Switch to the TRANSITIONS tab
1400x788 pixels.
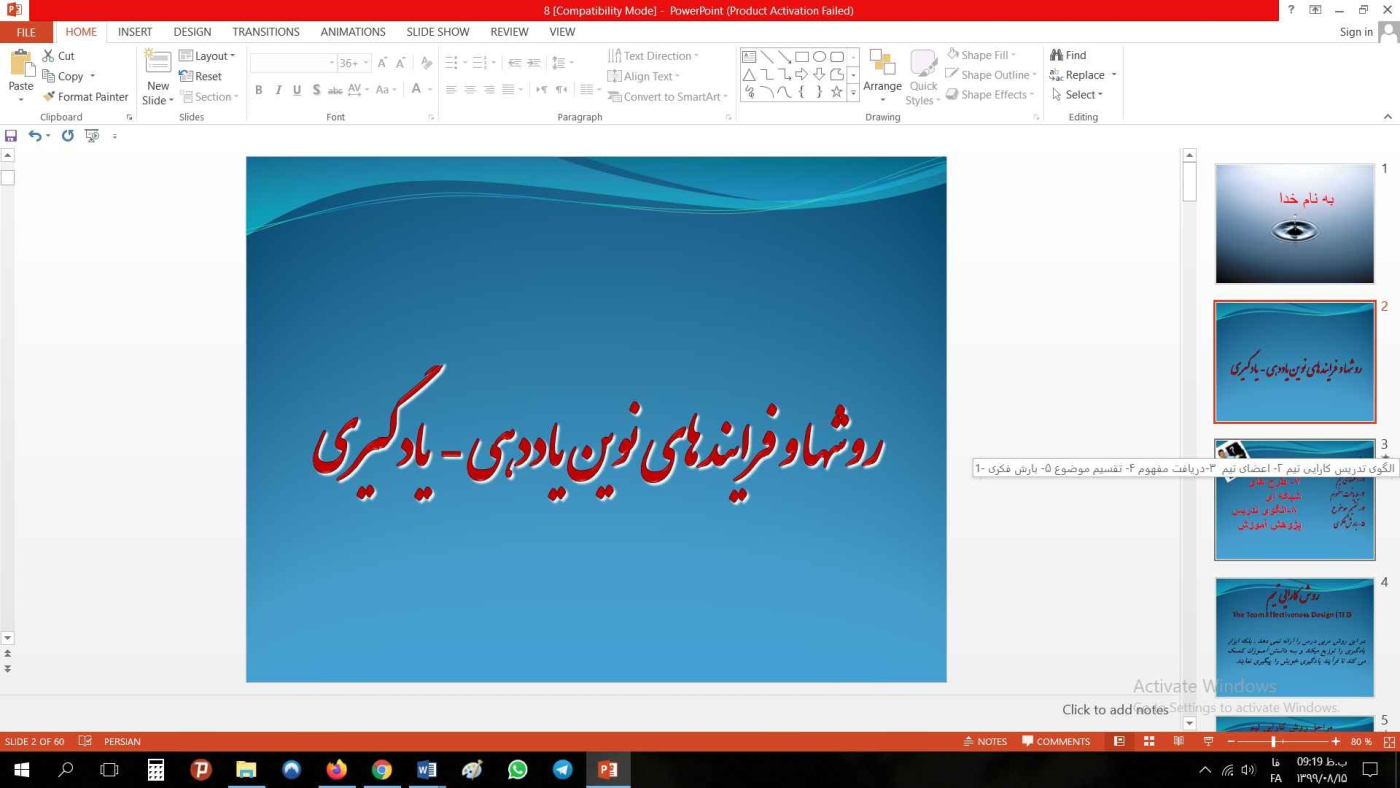[266, 32]
